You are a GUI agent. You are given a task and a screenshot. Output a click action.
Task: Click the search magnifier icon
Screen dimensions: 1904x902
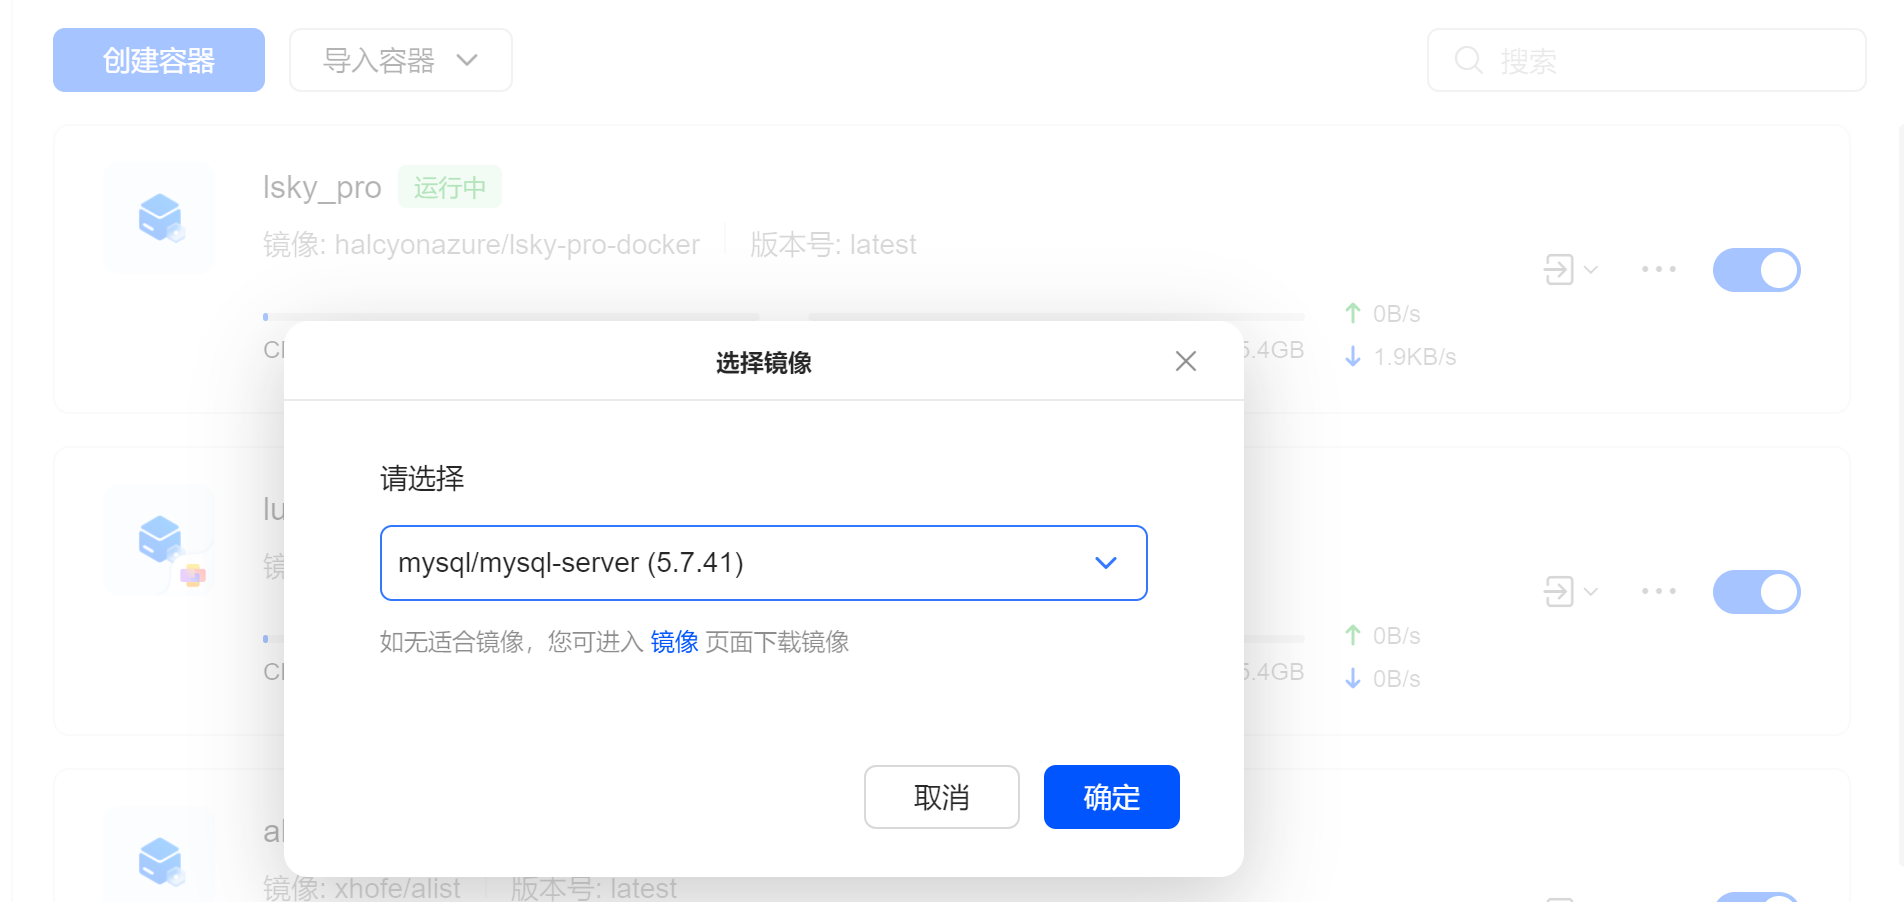(1468, 60)
